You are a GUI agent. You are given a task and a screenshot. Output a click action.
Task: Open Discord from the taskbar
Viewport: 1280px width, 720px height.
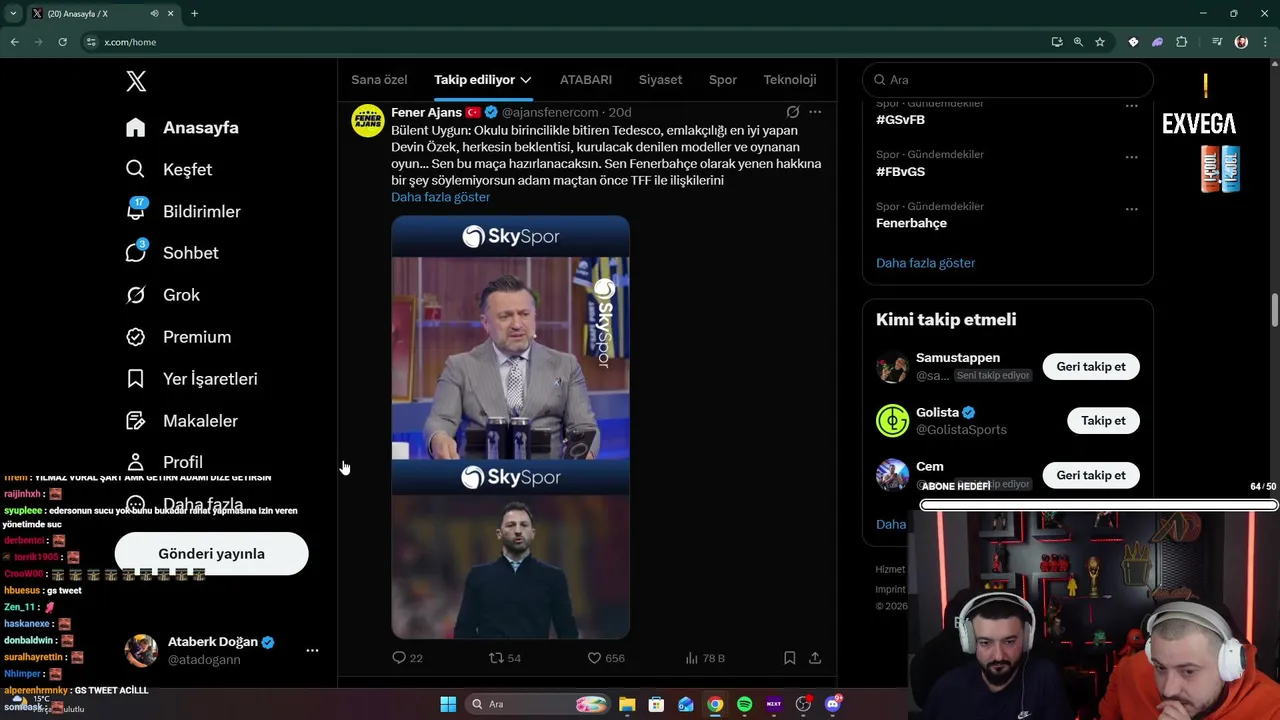click(x=832, y=704)
